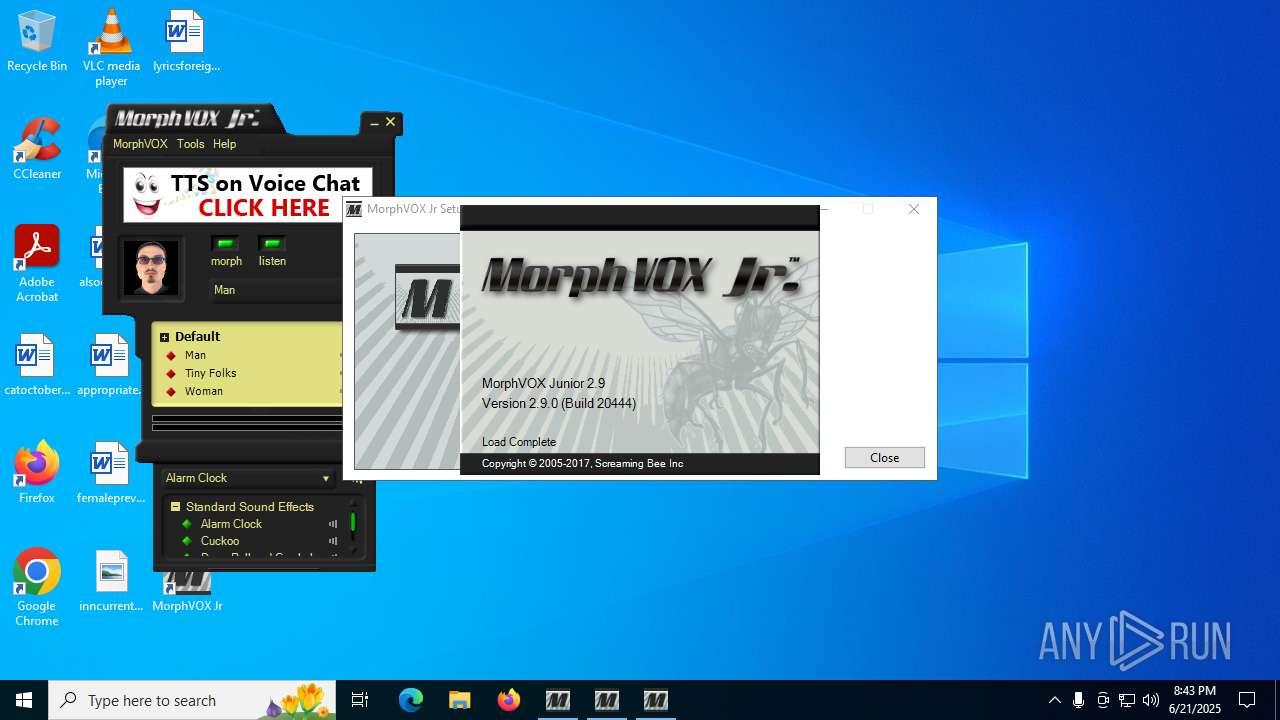Open the Help menu in MorphVOX

point(224,144)
